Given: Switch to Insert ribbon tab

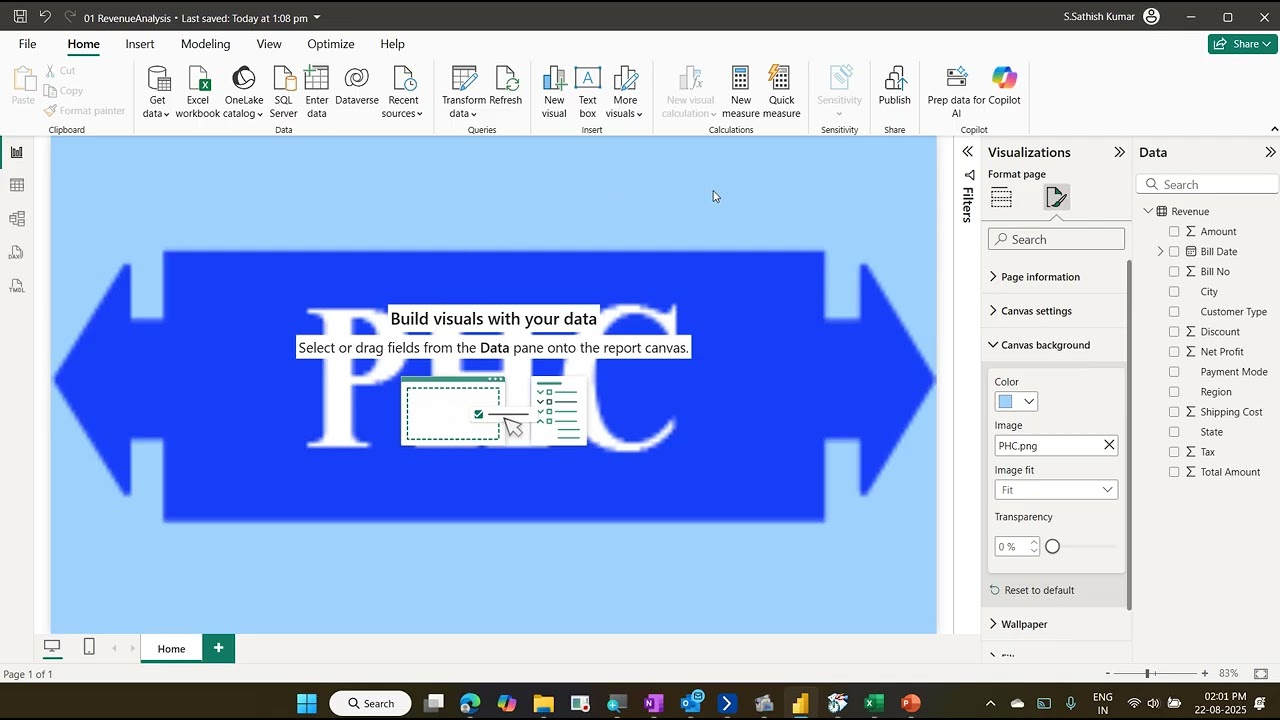Looking at the screenshot, I should tap(140, 44).
